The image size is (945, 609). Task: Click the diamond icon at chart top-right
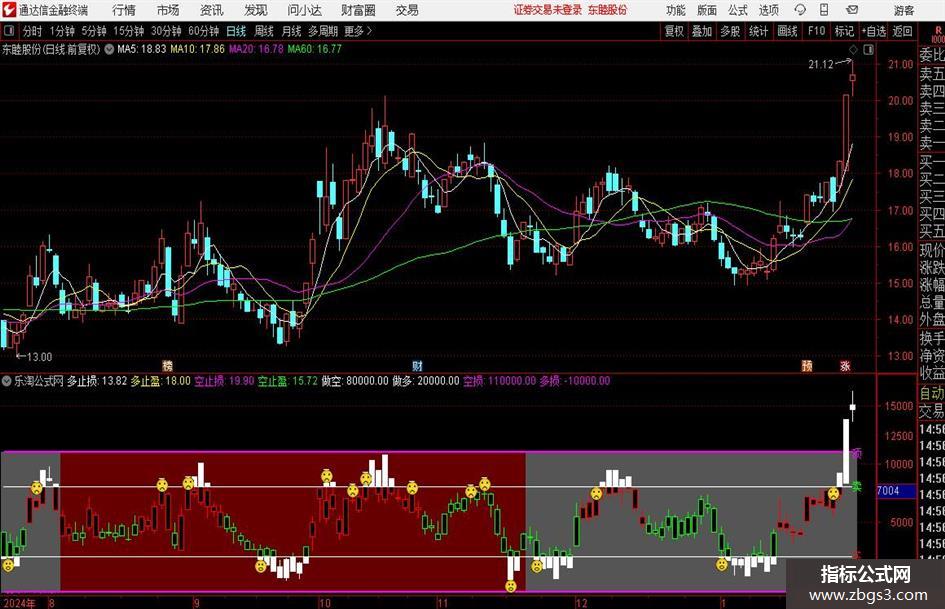point(853,49)
